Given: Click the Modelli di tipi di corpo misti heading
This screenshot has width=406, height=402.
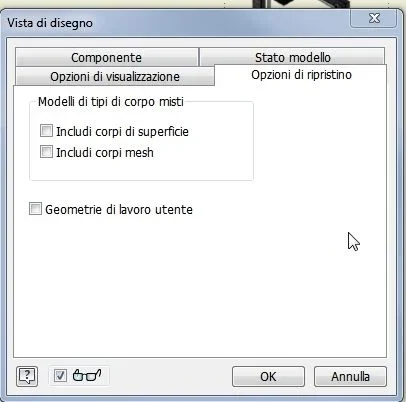Looking at the screenshot, I should (x=111, y=102).
